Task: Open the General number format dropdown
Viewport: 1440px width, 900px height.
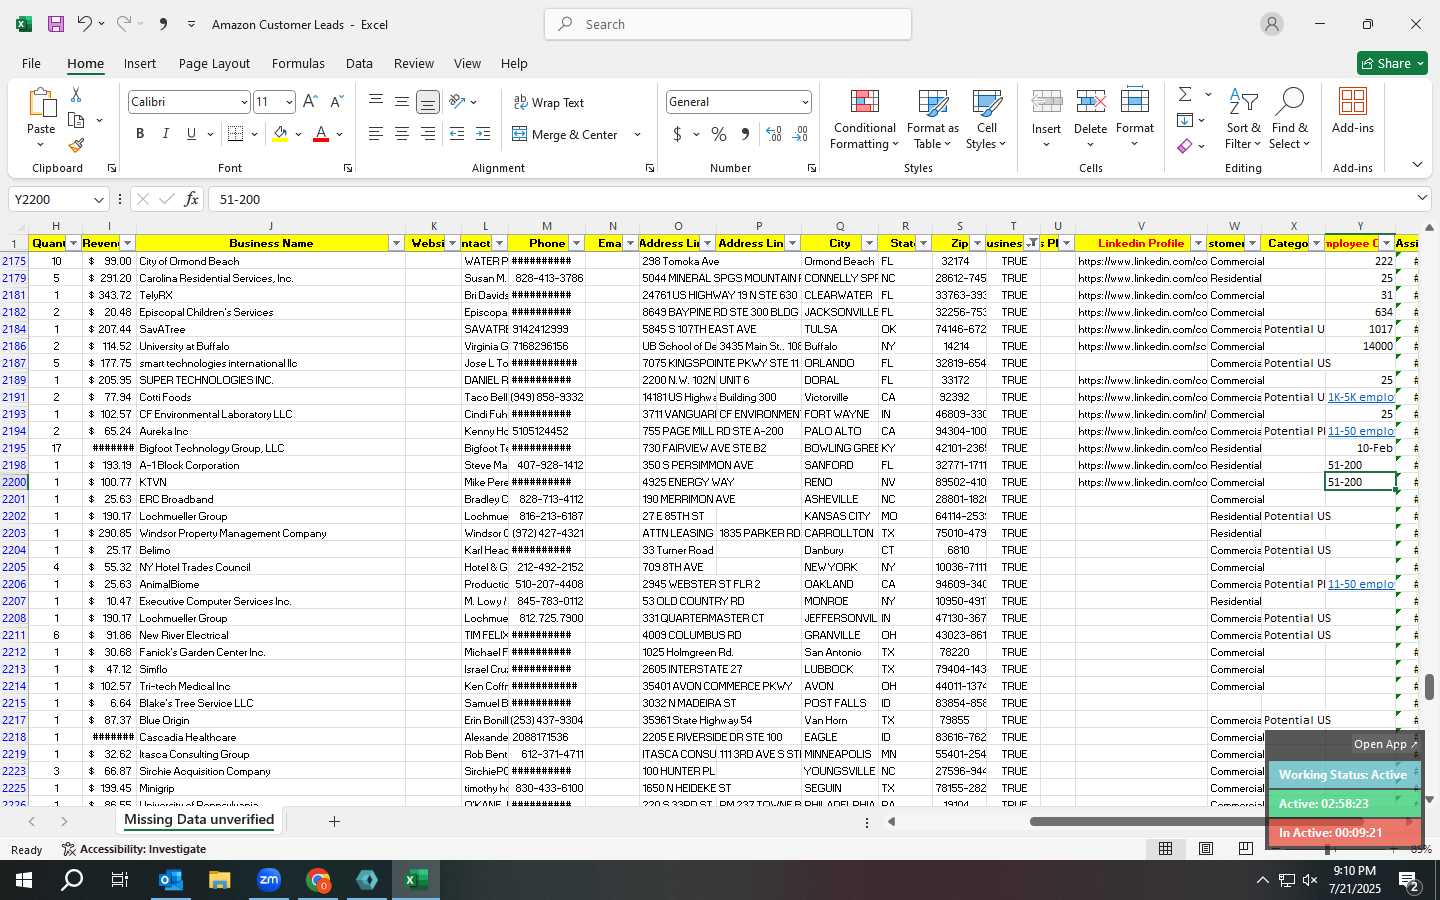Action: tap(804, 102)
